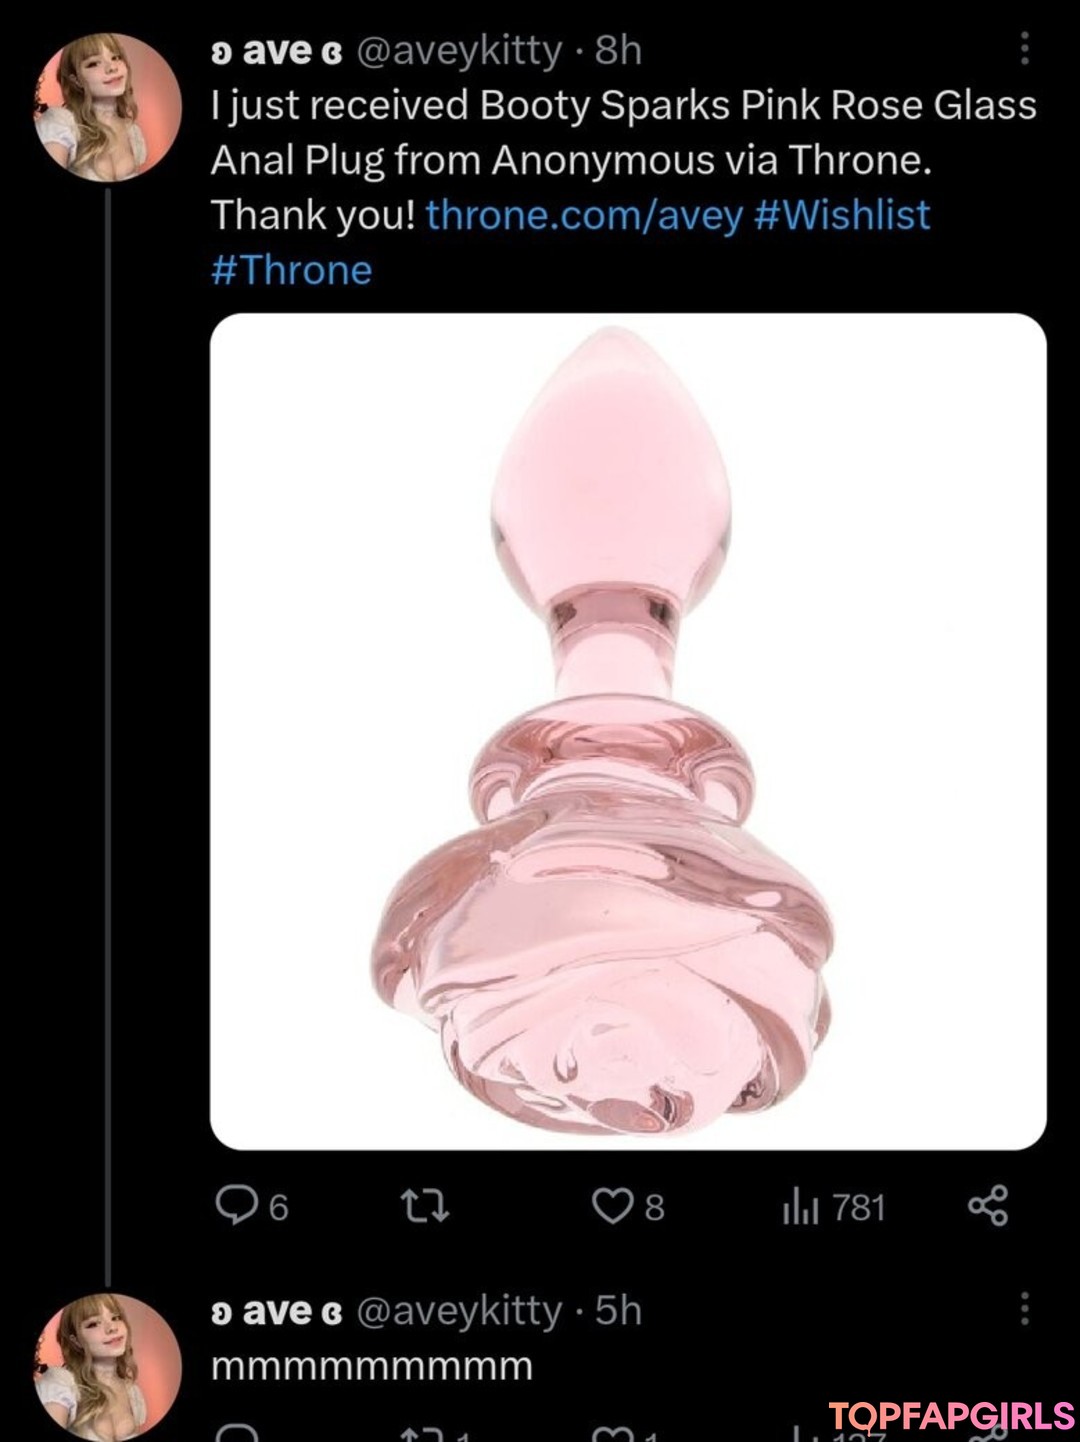Image resolution: width=1080 pixels, height=1442 pixels.
Task: Reply to the first tweet with 6 replies
Action: (237, 1206)
